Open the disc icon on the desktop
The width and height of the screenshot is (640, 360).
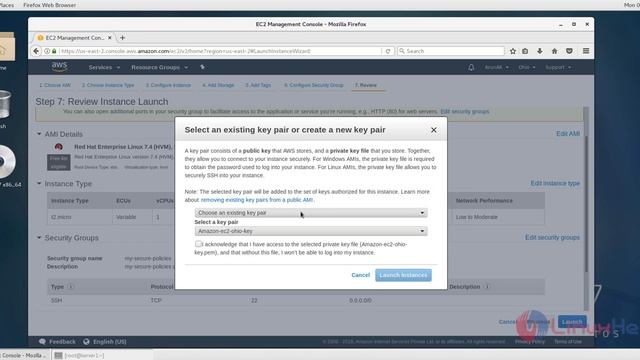pos(7,162)
